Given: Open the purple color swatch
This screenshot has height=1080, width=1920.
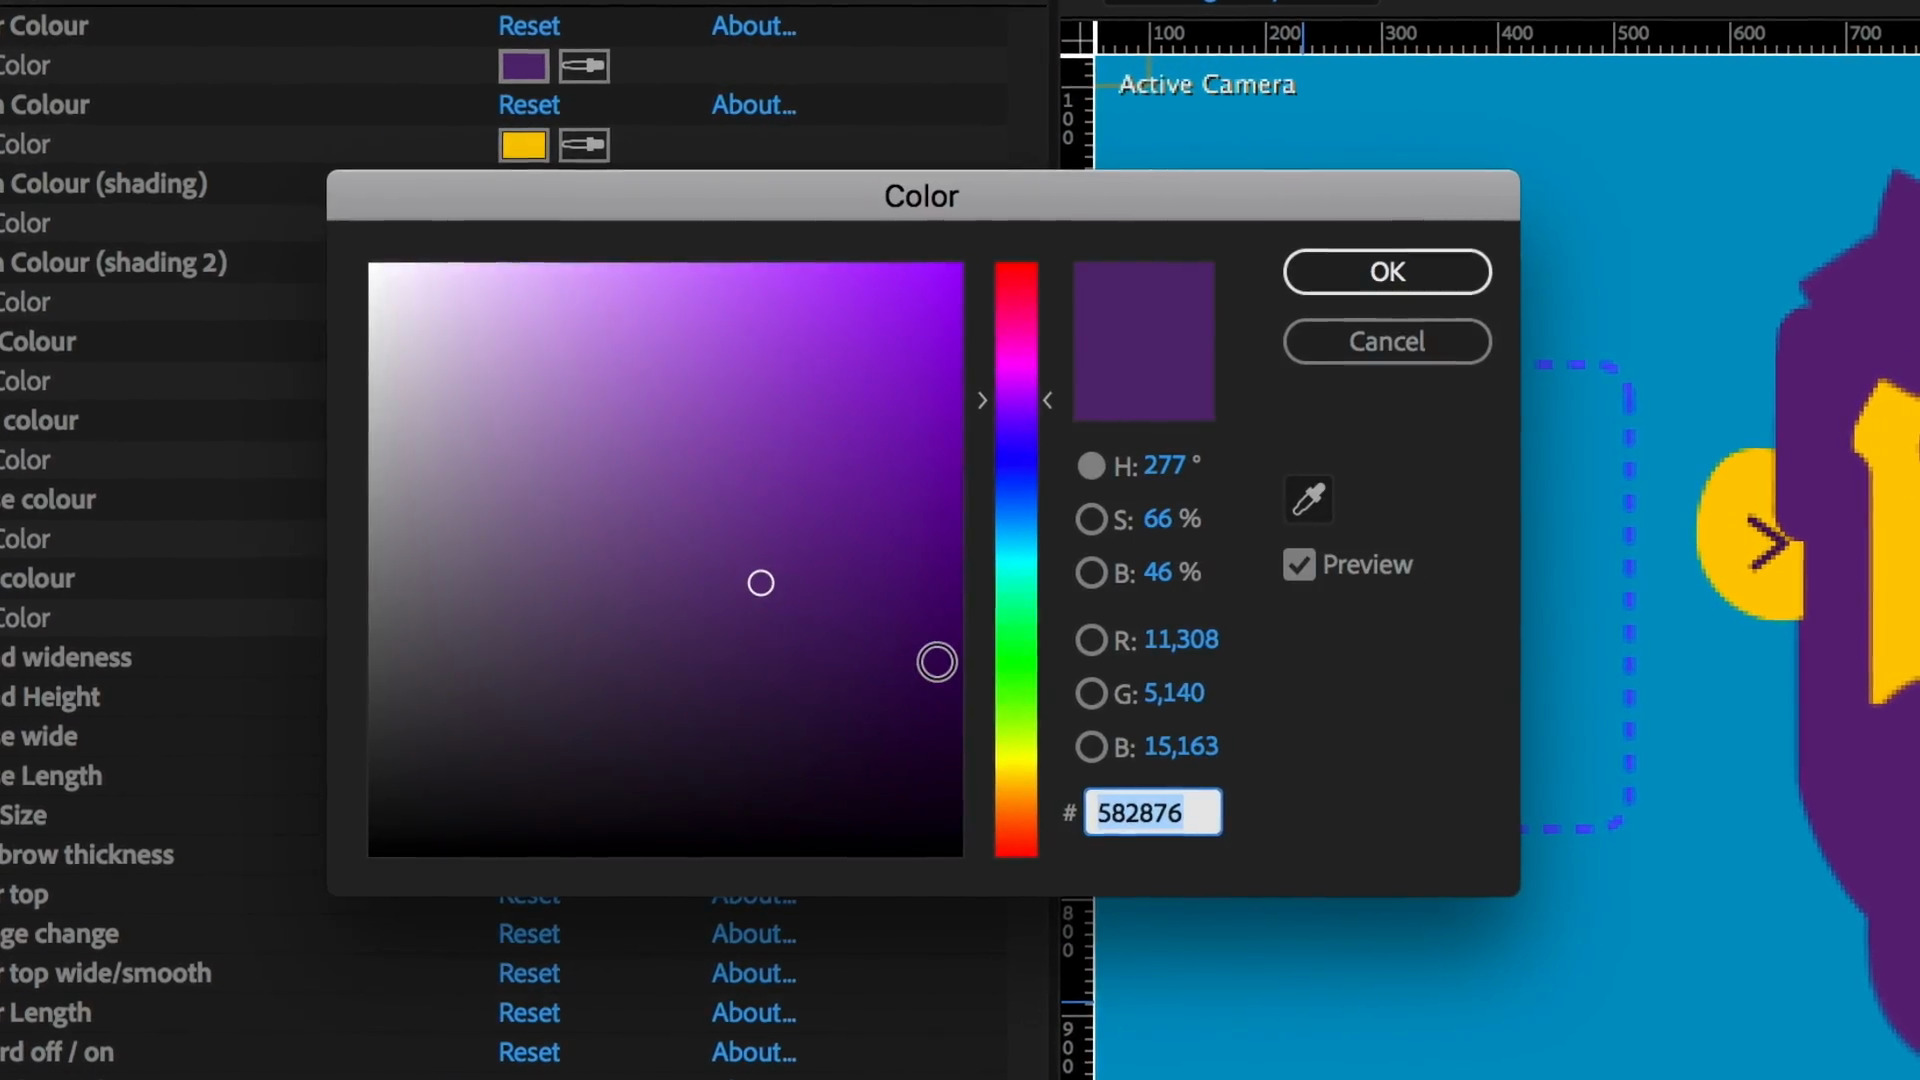Looking at the screenshot, I should point(524,66).
